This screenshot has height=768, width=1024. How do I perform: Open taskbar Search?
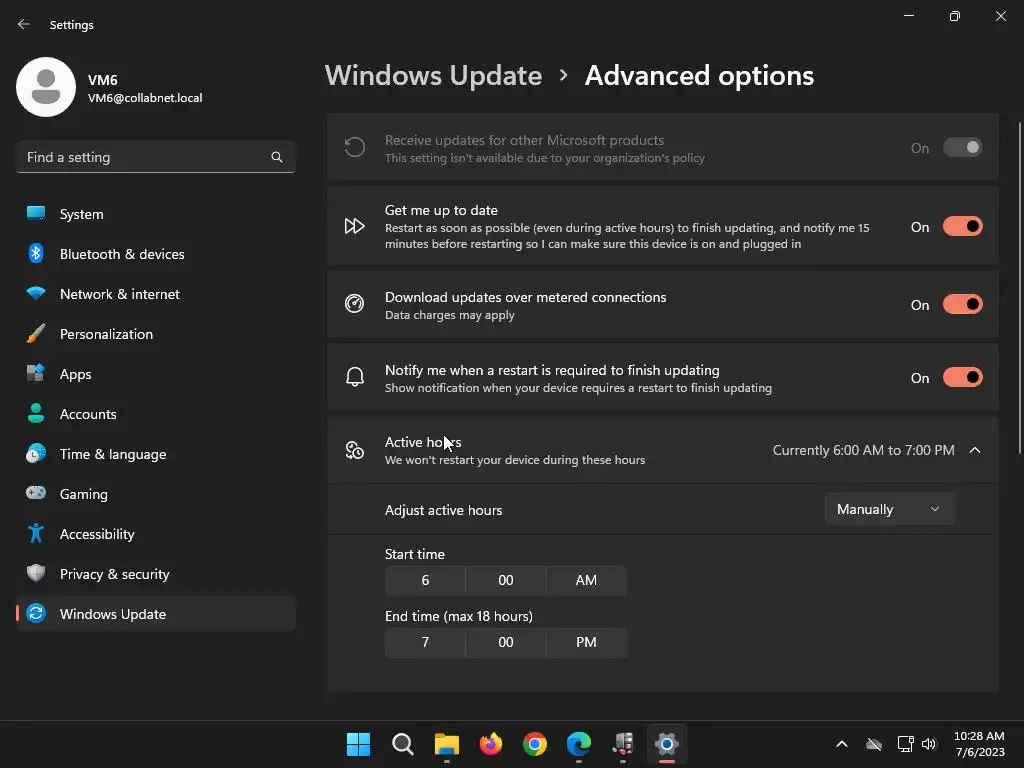402,744
